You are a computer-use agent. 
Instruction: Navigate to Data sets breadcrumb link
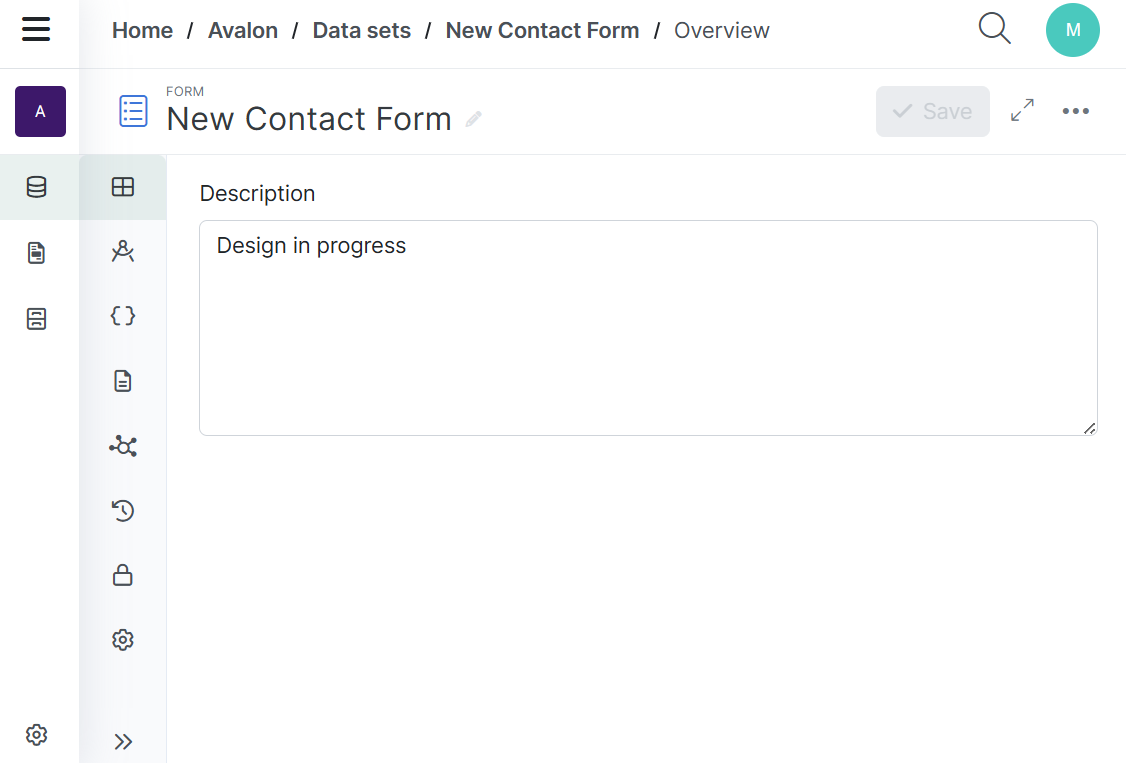[362, 30]
